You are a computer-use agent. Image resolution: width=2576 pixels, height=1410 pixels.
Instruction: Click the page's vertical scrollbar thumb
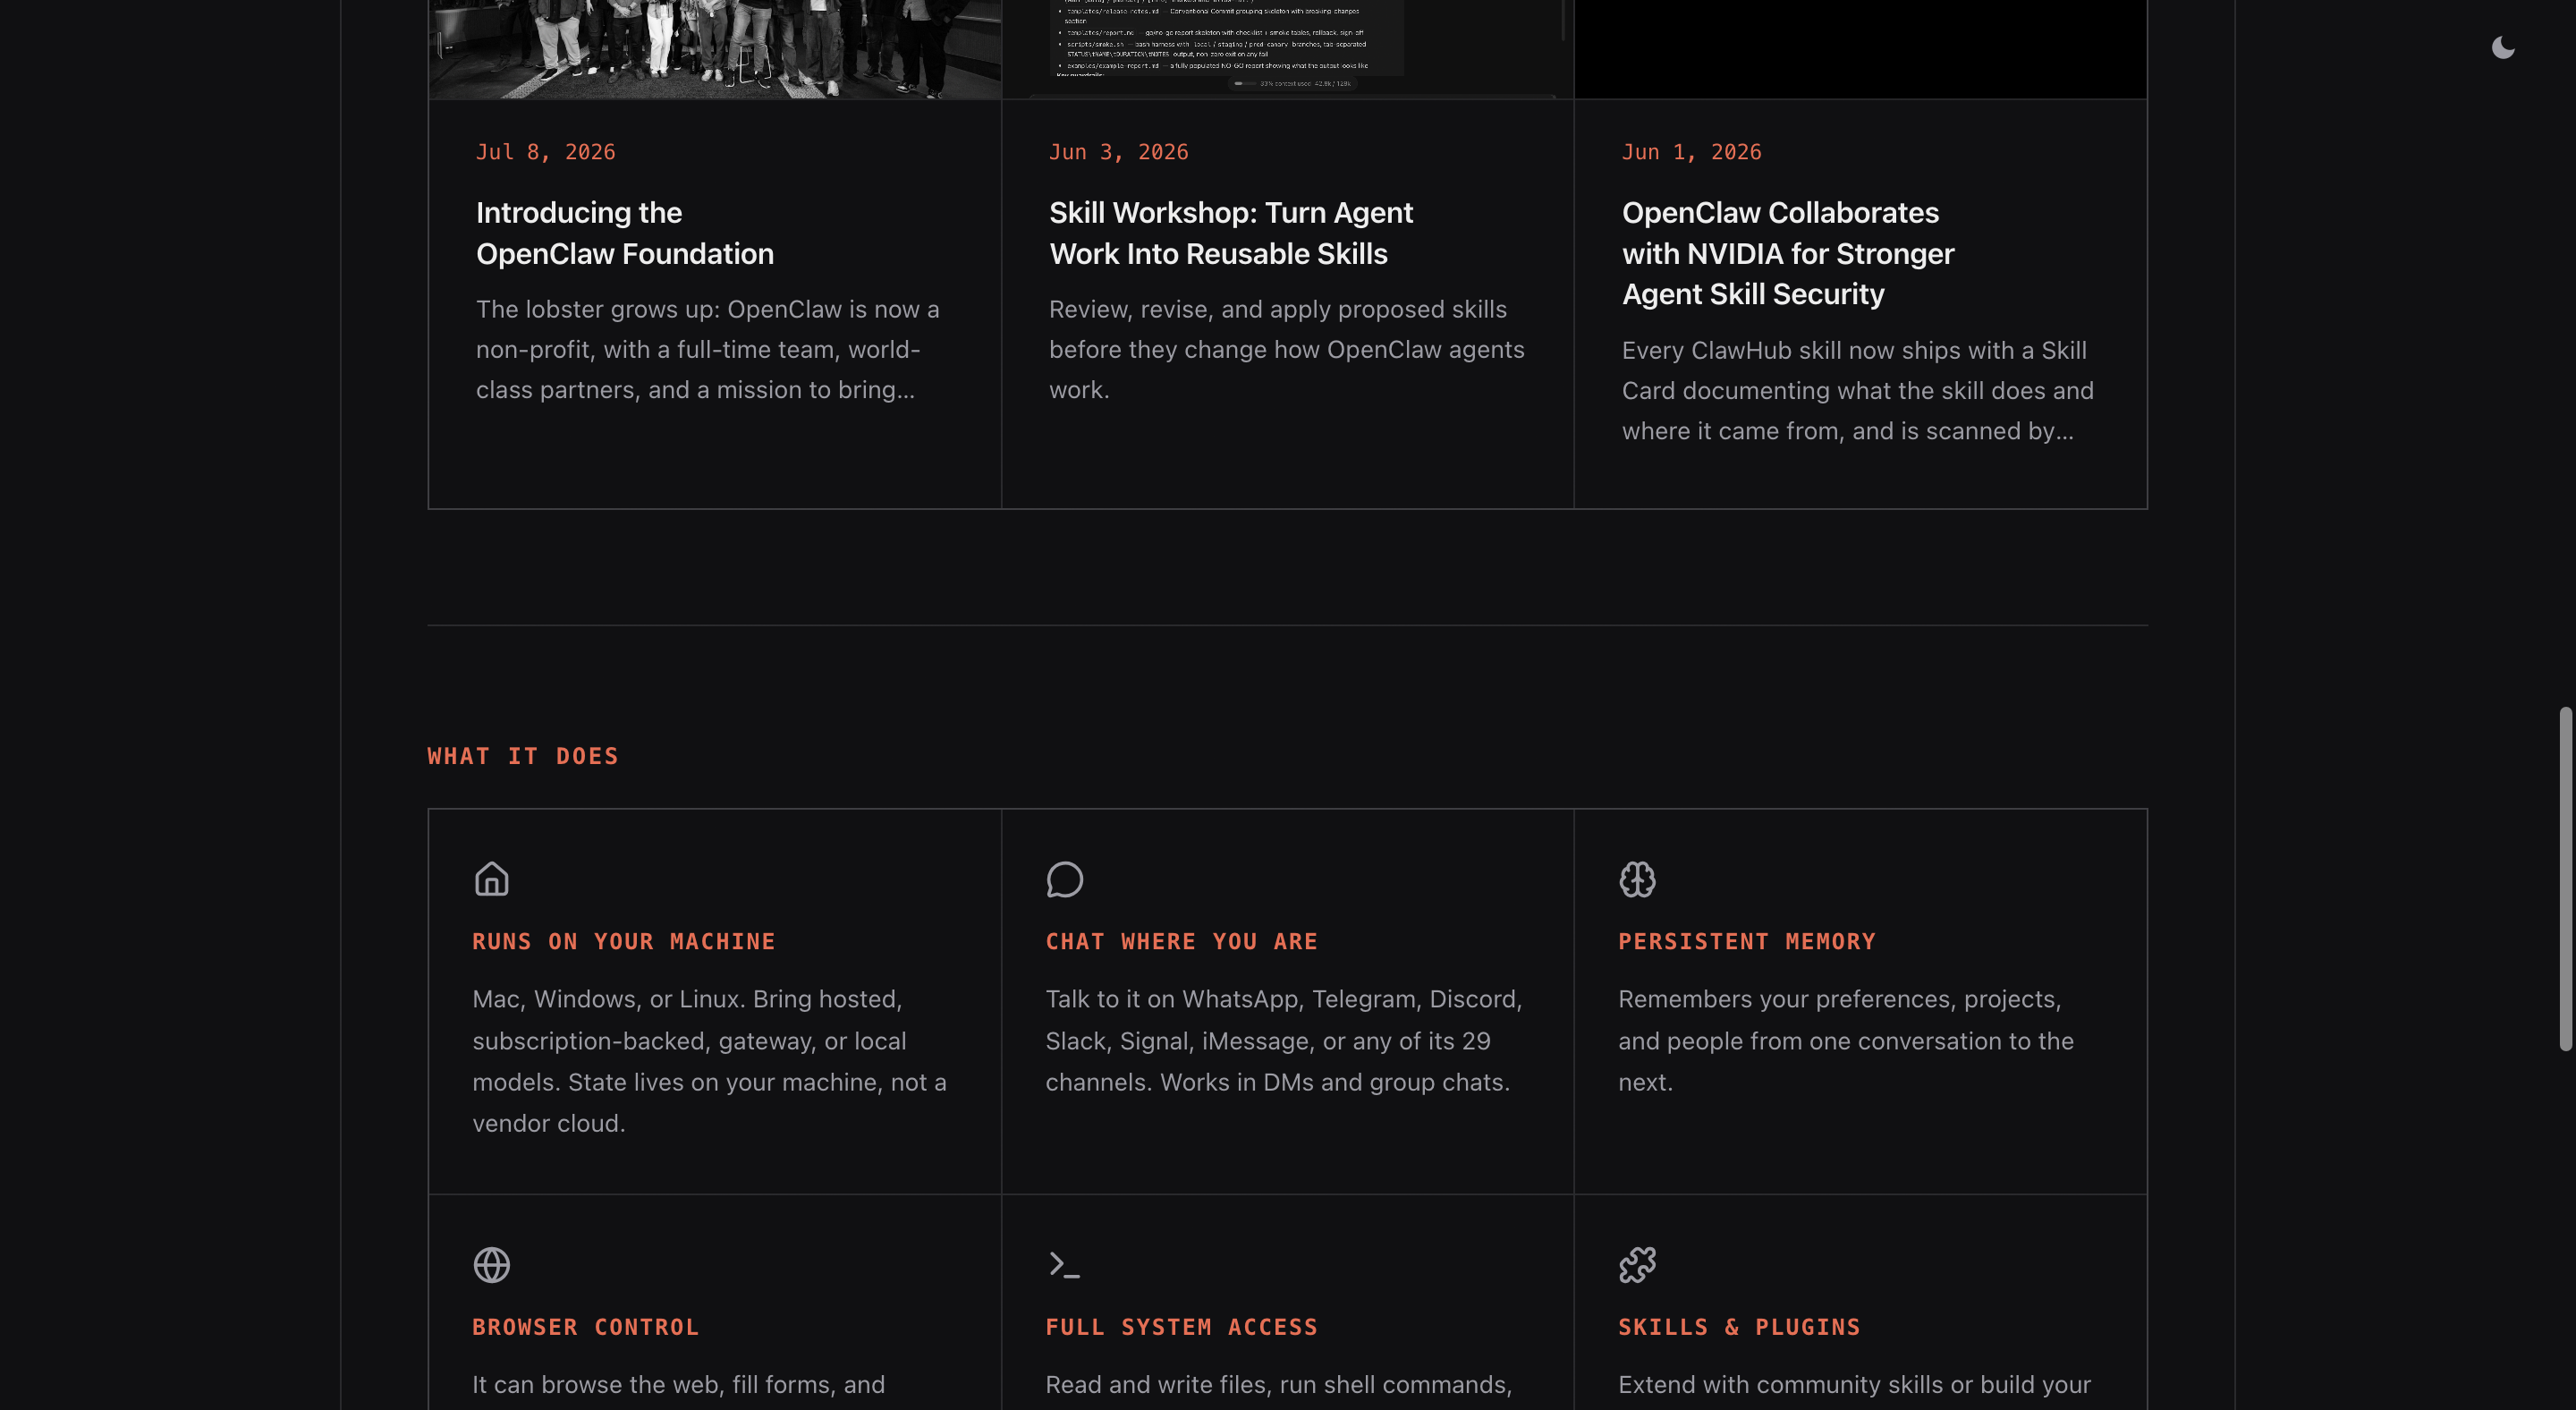tap(2565, 878)
